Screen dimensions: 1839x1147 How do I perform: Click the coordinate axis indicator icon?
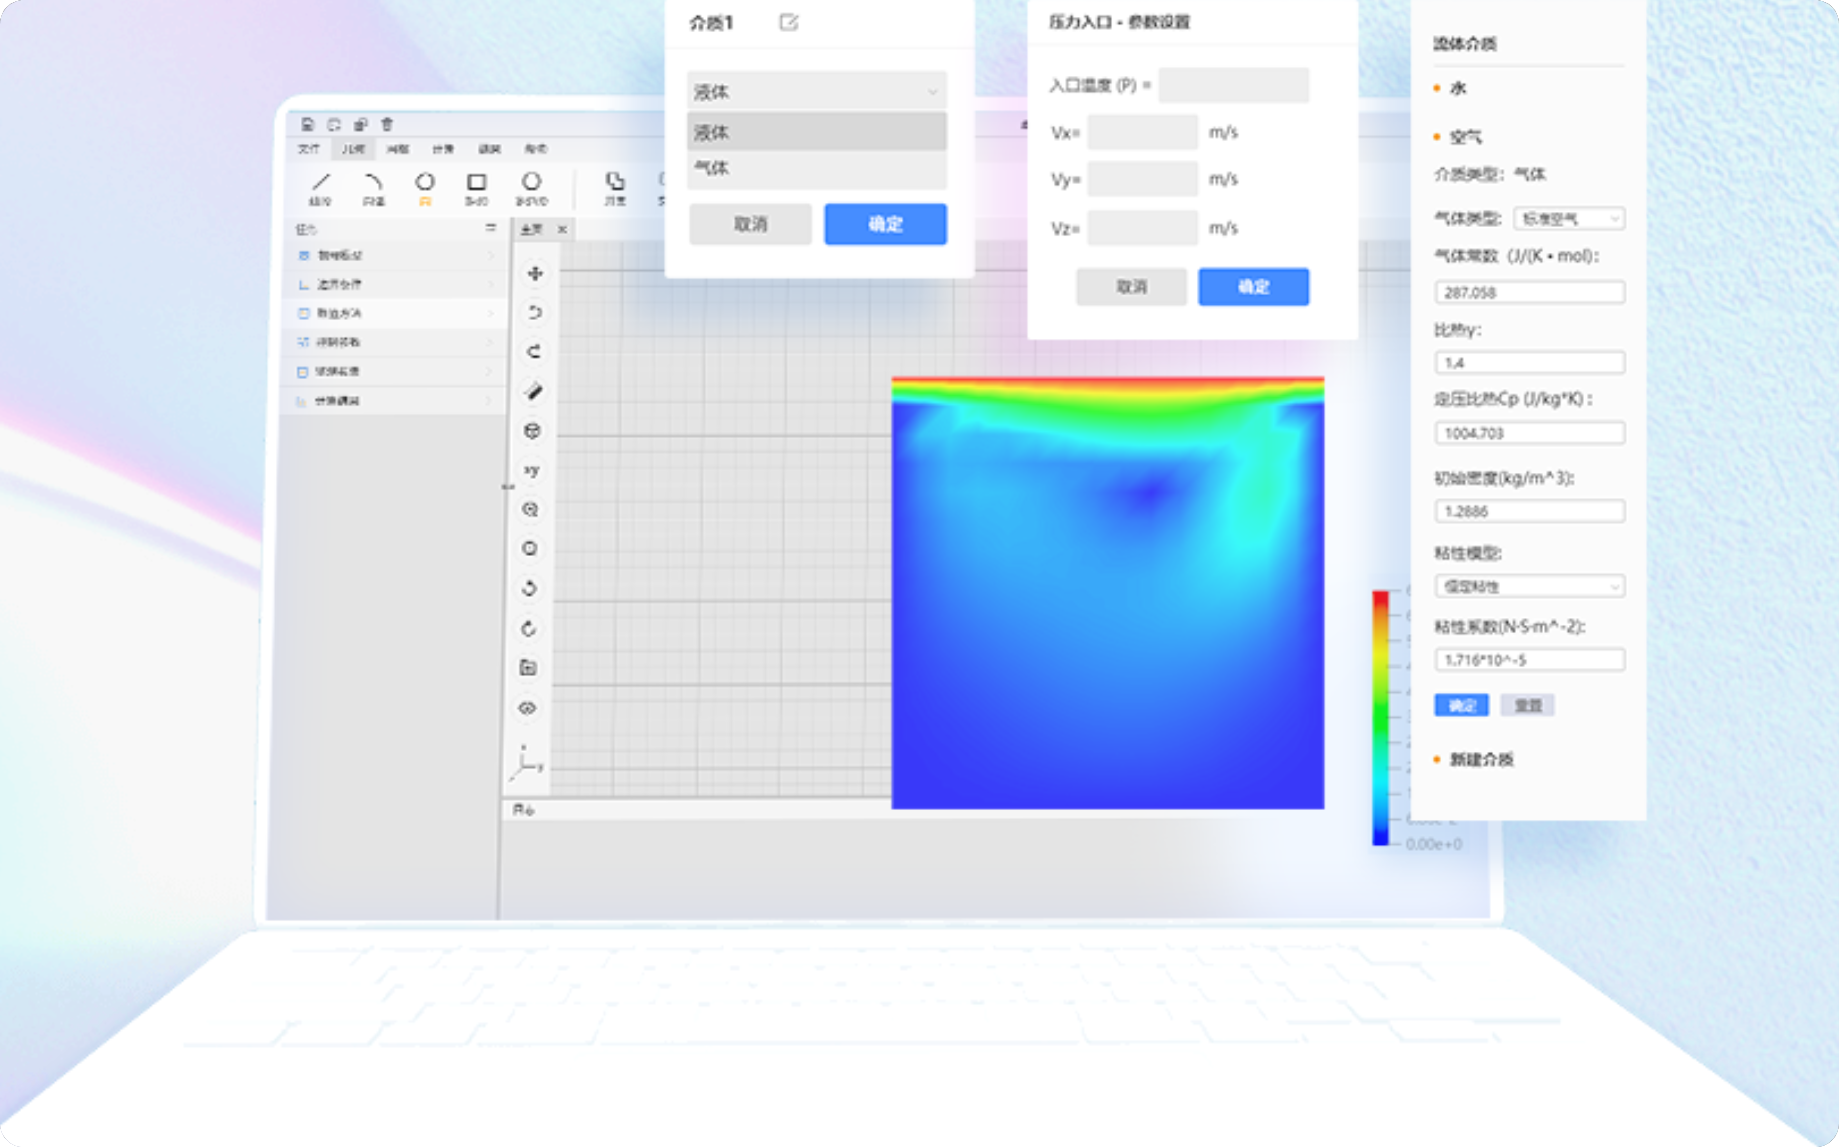[x=526, y=763]
